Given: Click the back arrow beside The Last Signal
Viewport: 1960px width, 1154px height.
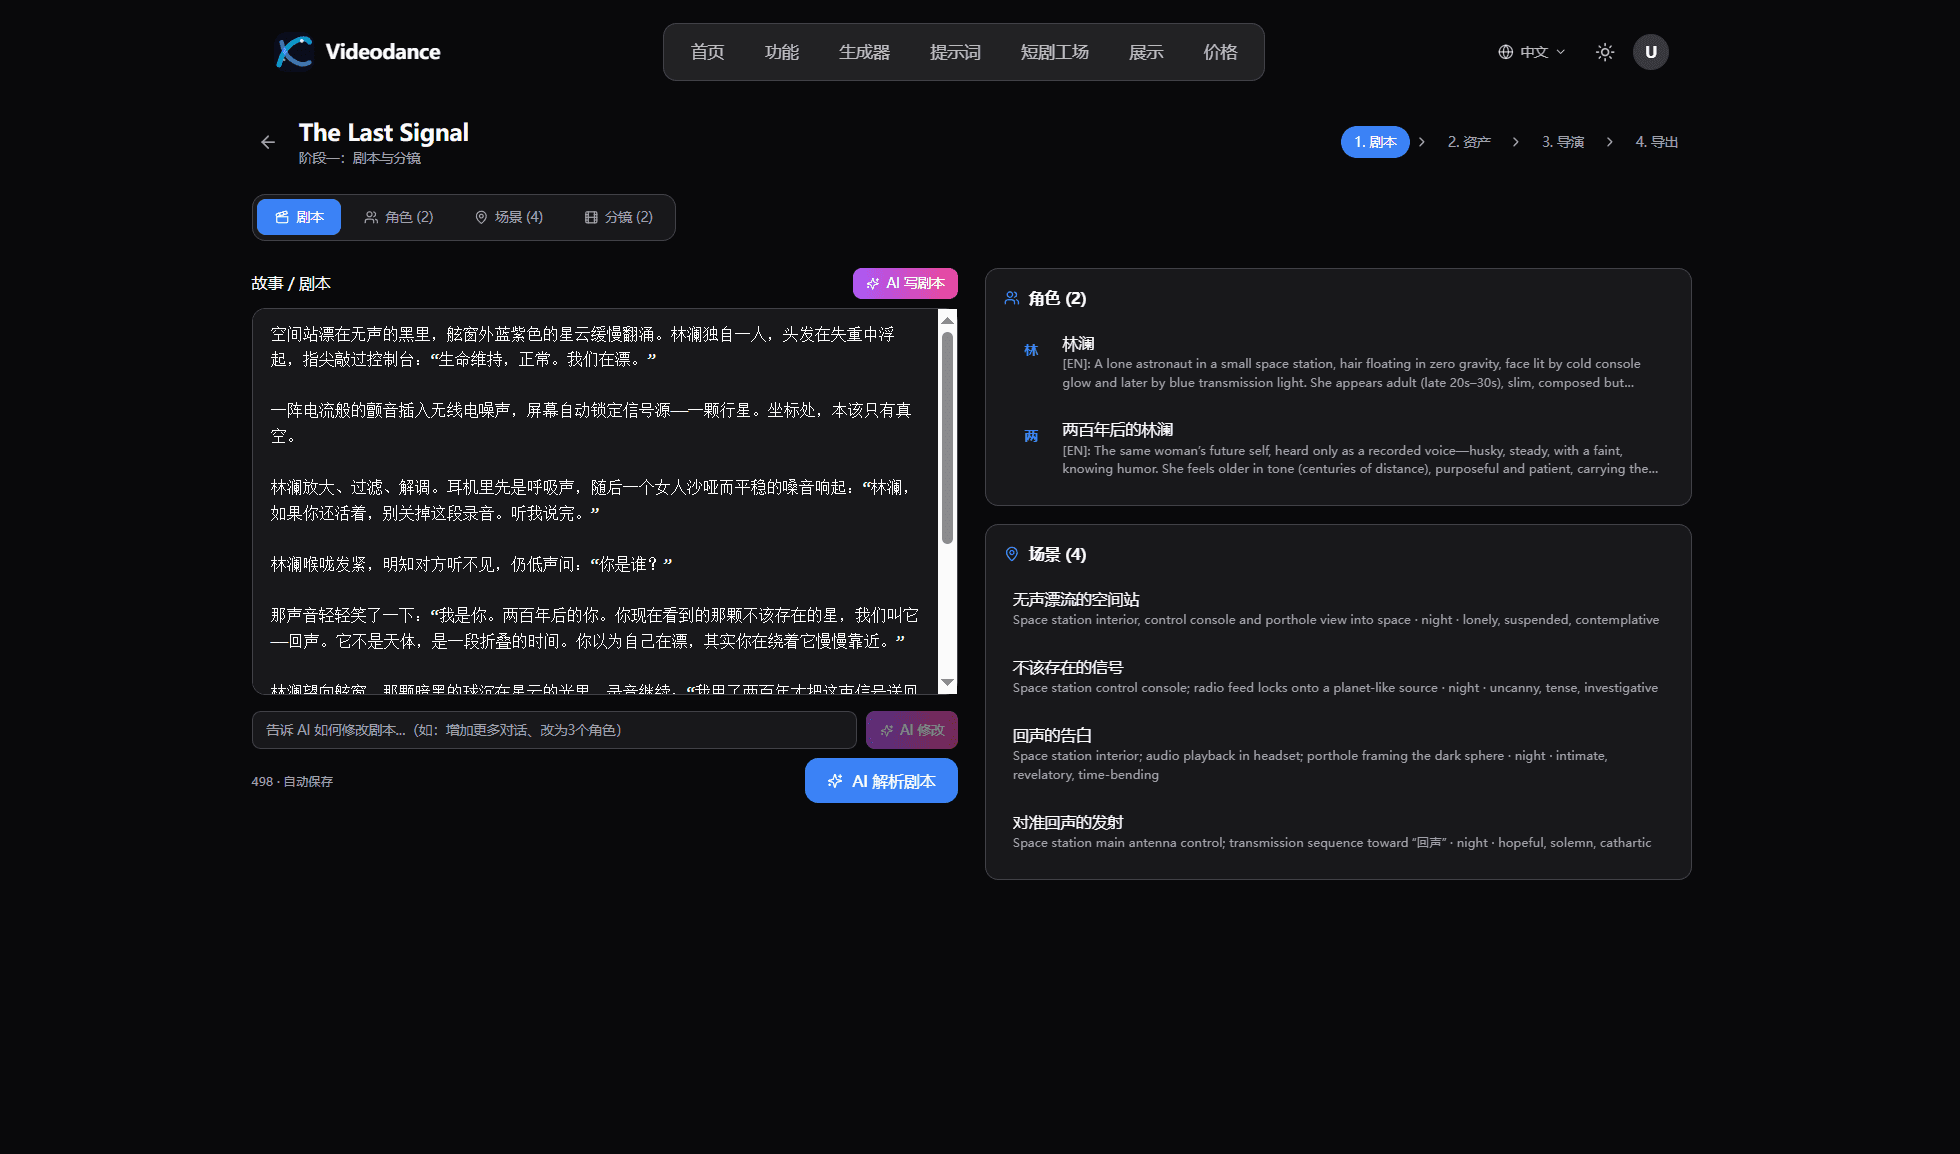Looking at the screenshot, I should click(267, 142).
